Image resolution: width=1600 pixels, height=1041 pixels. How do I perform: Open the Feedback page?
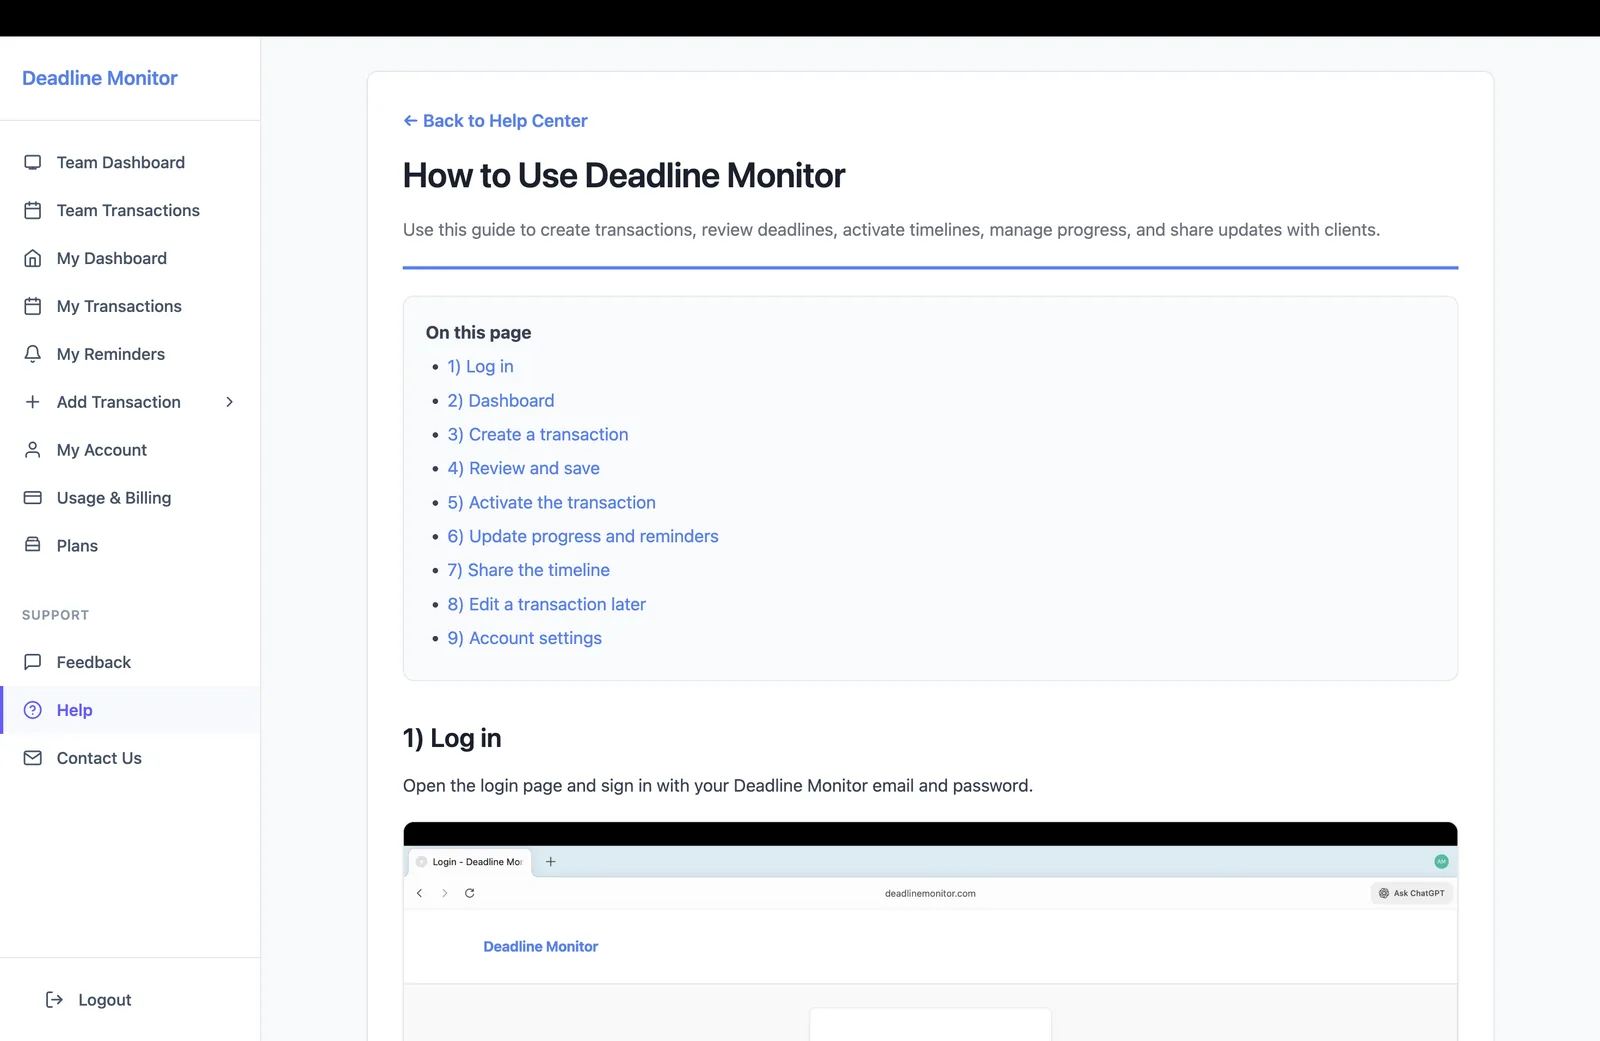tap(130, 662)
